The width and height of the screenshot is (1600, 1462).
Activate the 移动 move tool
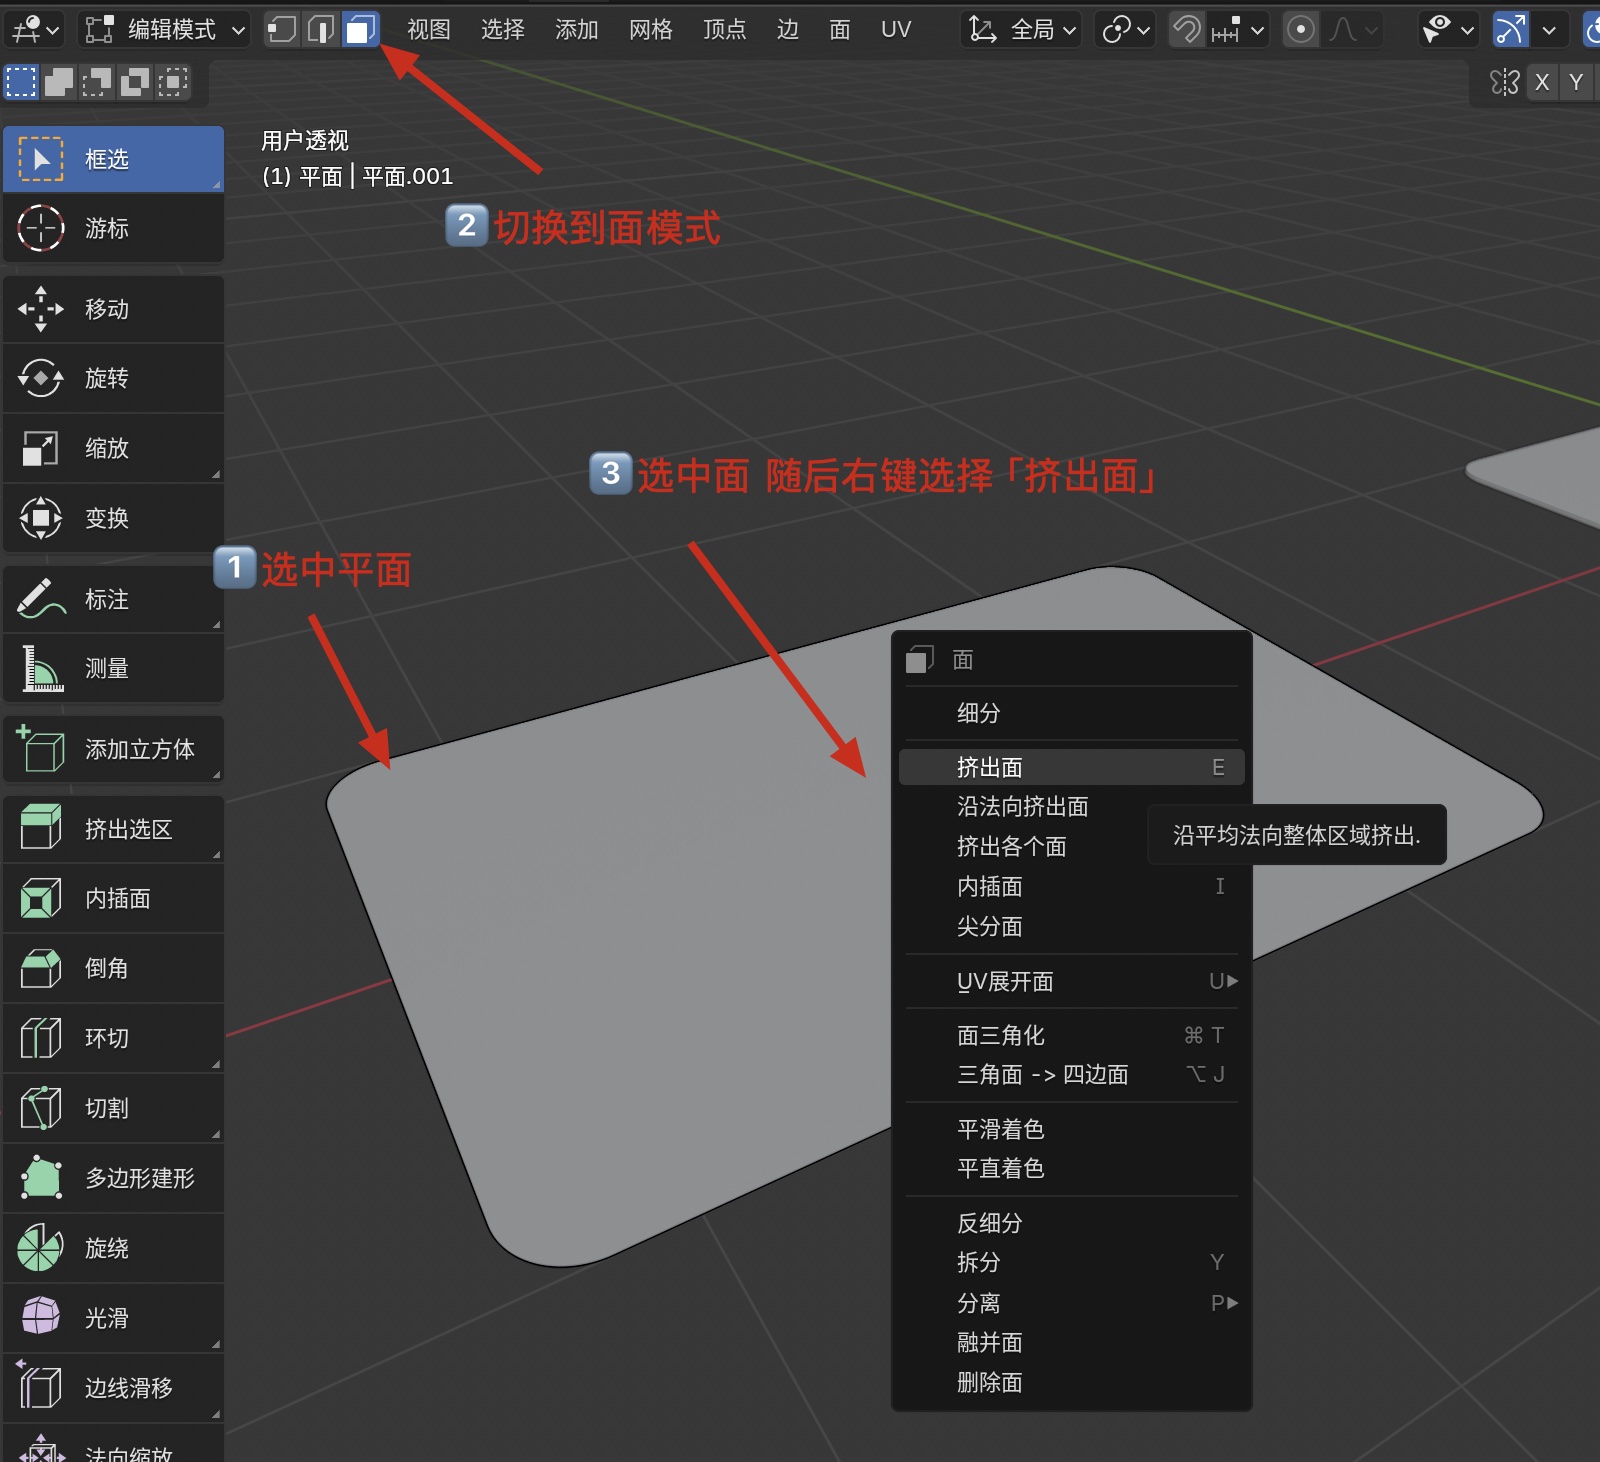(x=113, y=309)
